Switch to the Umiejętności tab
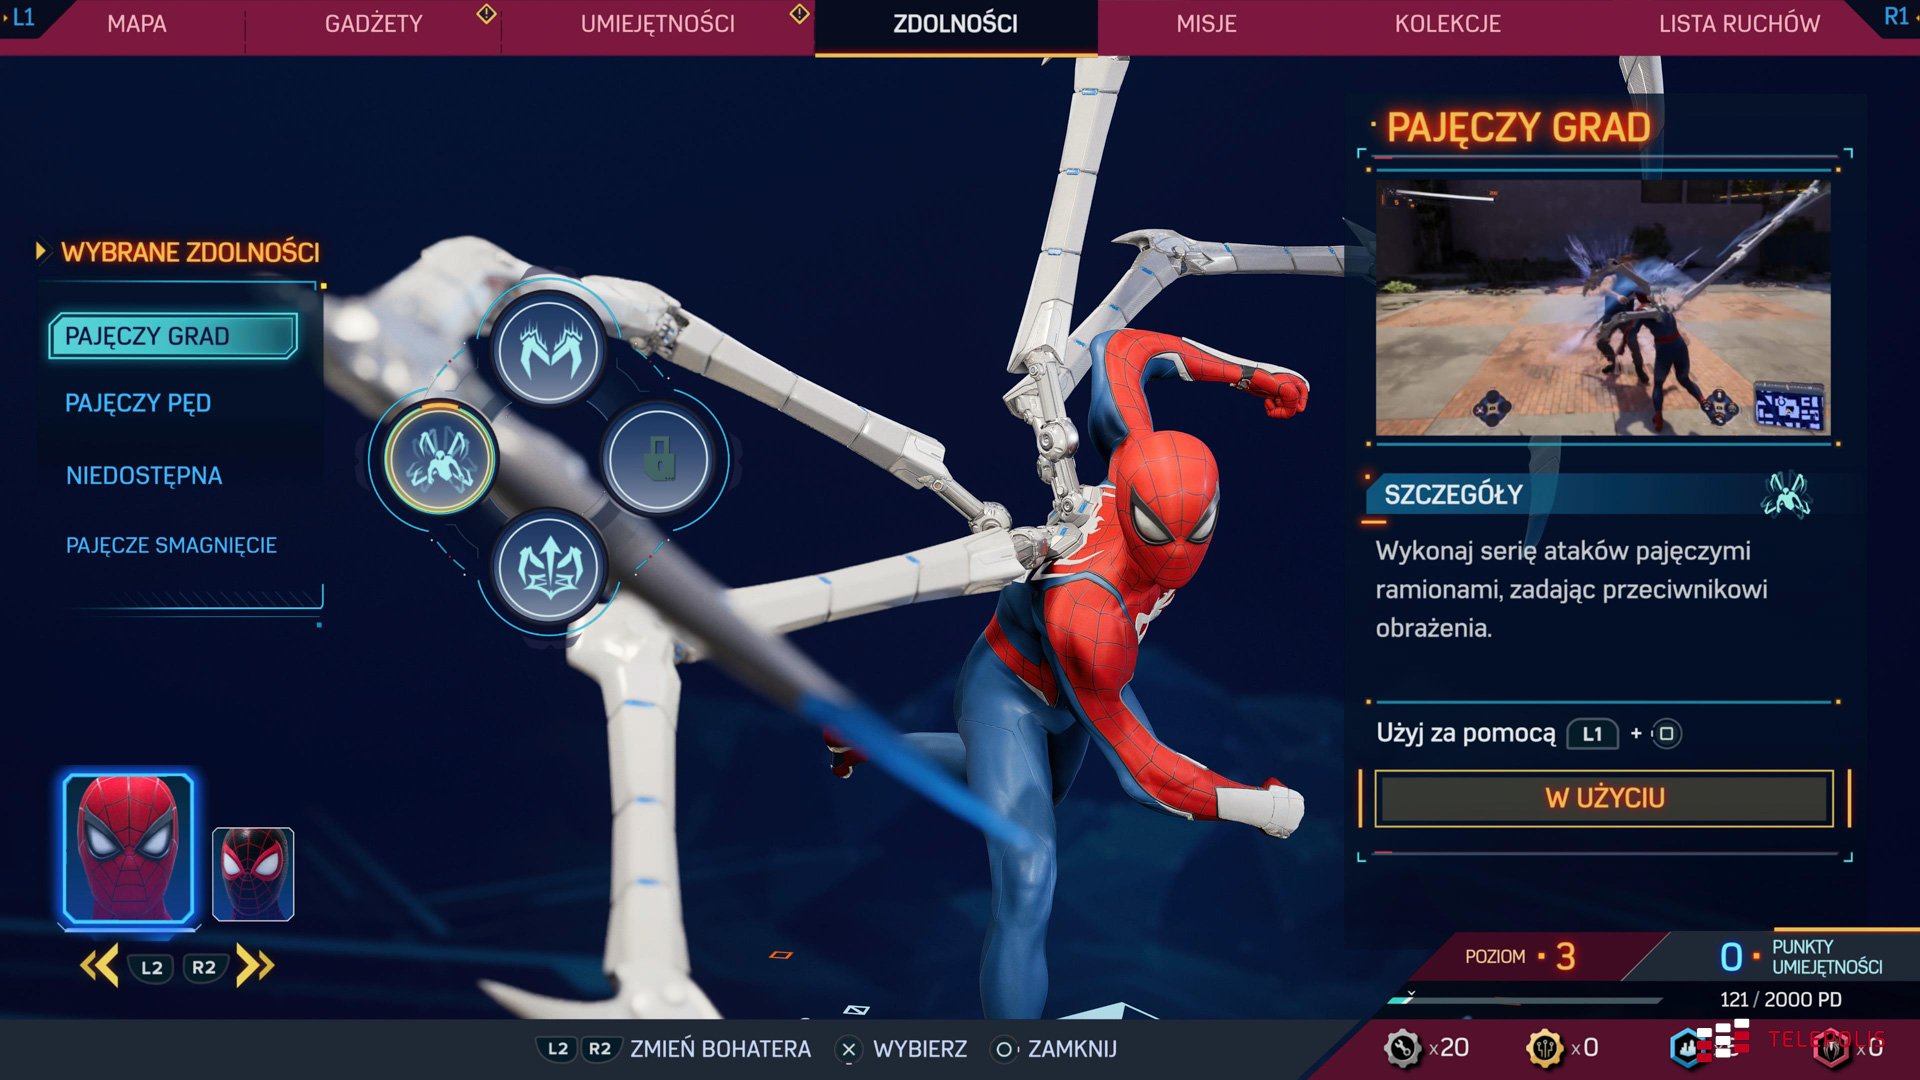Screen dimensions: 1920x1080 [657, 24]
